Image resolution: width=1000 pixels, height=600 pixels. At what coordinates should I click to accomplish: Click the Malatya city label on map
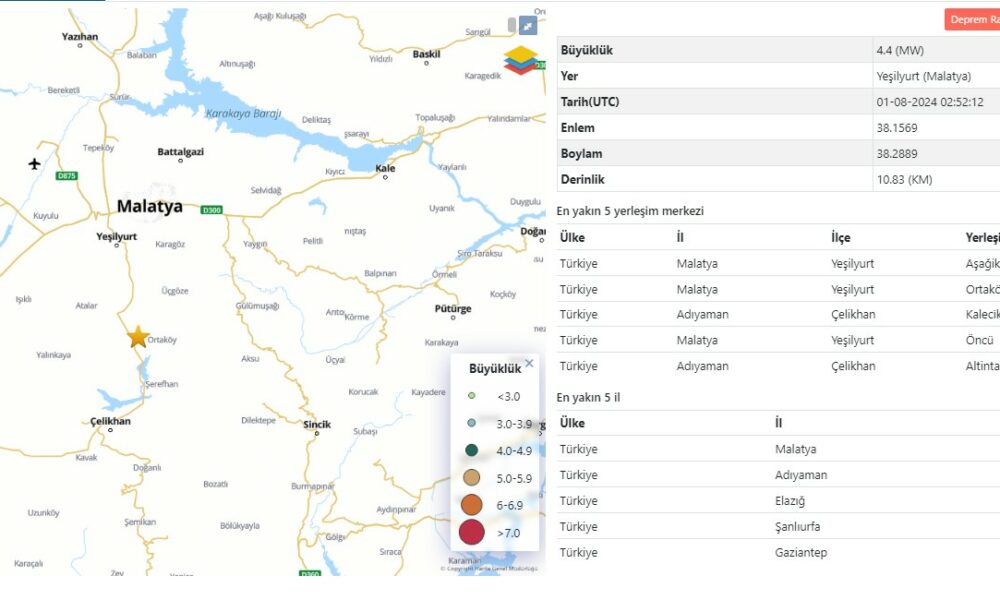[x=150, y=207]
